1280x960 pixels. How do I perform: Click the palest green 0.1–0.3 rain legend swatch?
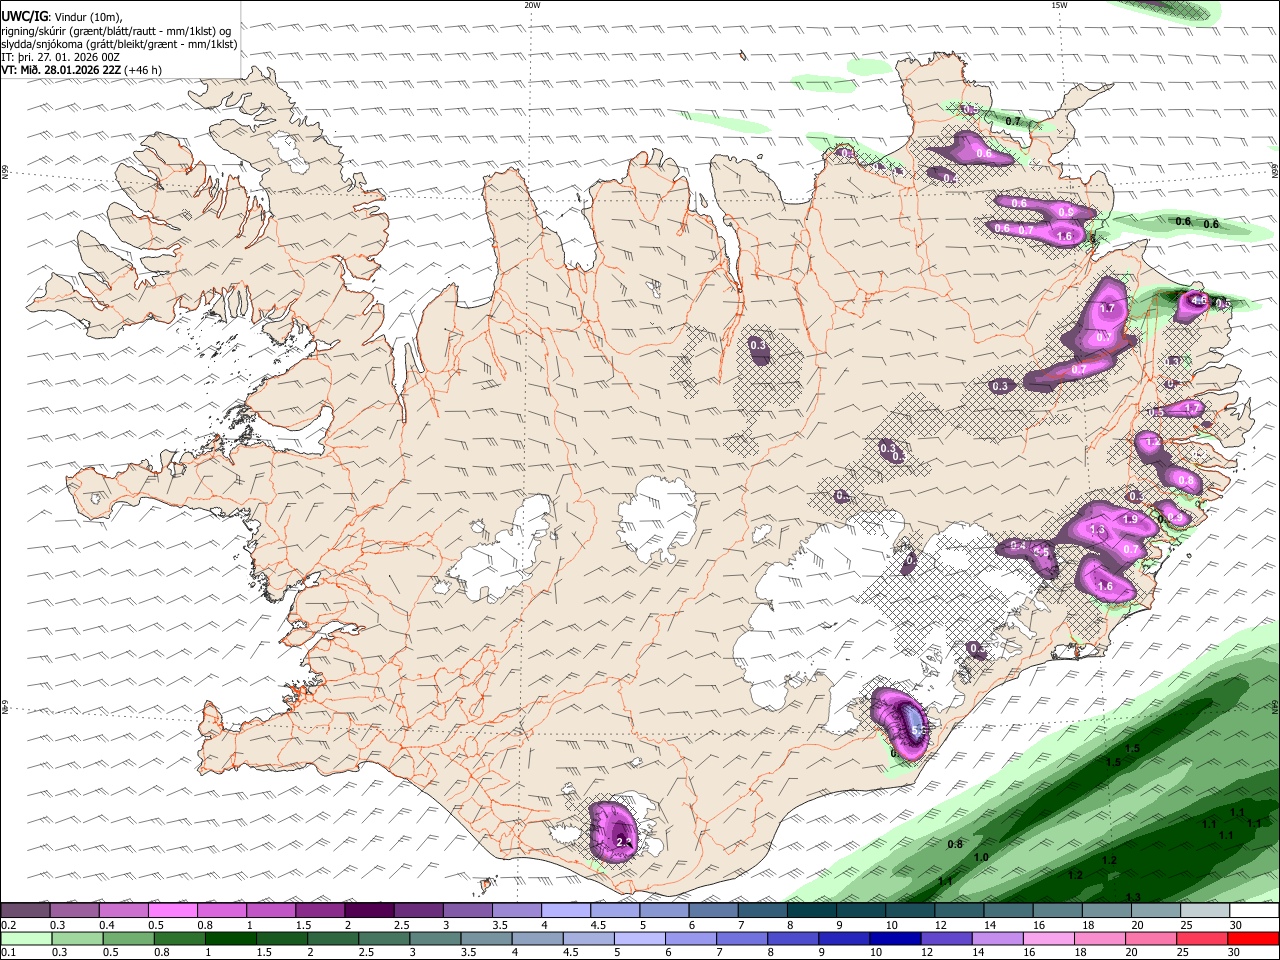click(27, 939)
